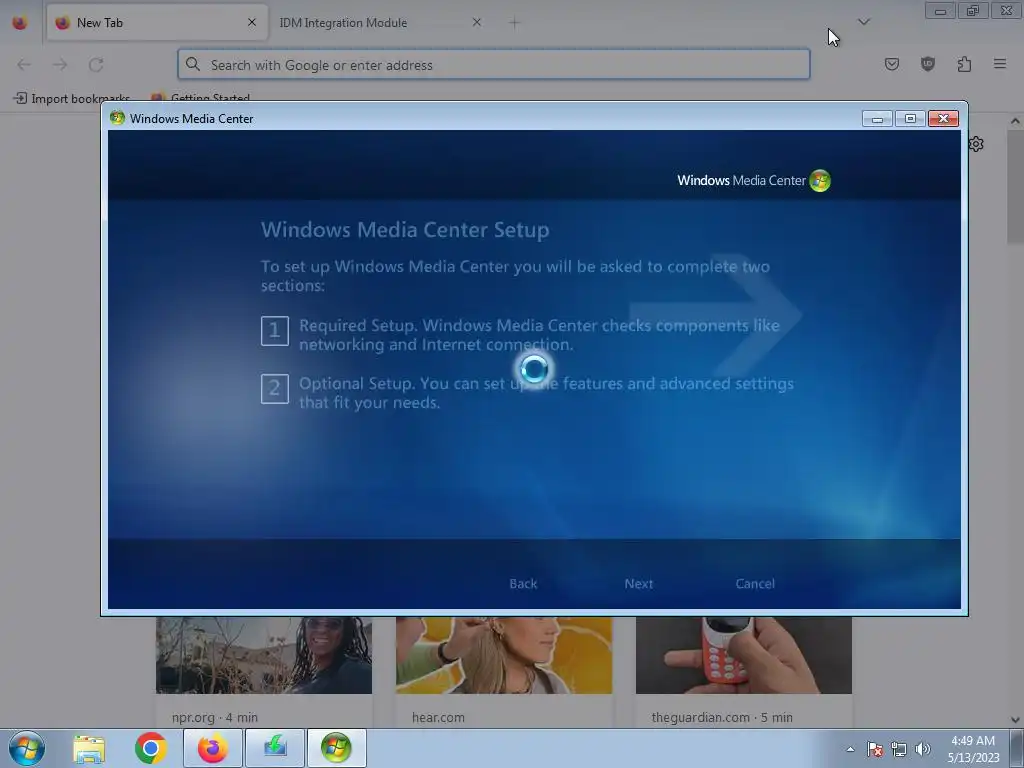1024x768 pixels.
Task: Open Firefox new tab personalize gear
Action: pos(976,144)
